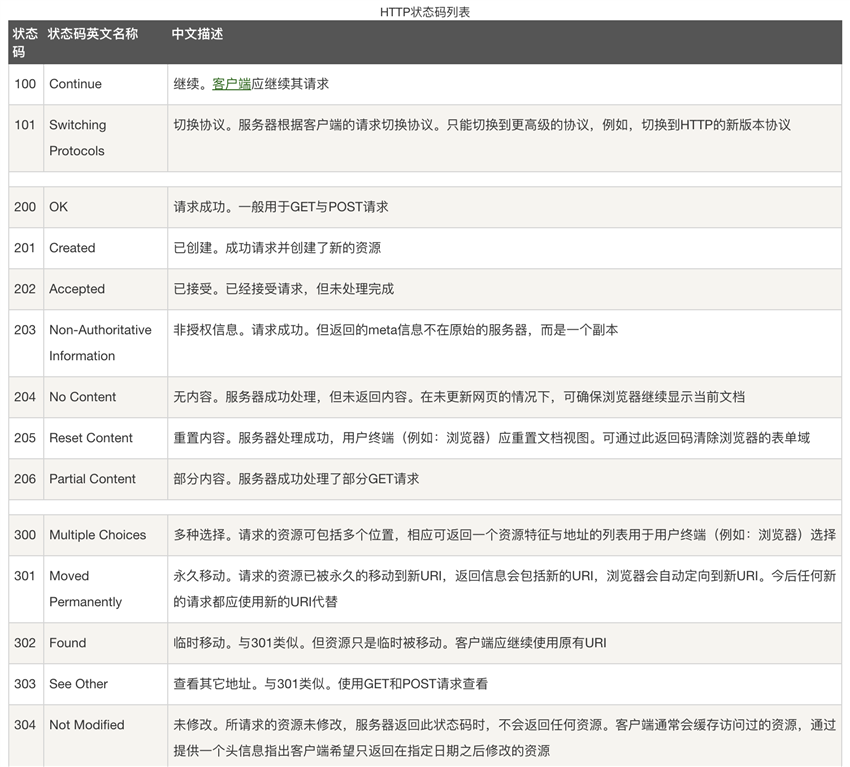The height and width of the screenshot is (767, 850).
Task: Click description 已创建。成功请求并创建了新的资源
Action: [277, 248]
